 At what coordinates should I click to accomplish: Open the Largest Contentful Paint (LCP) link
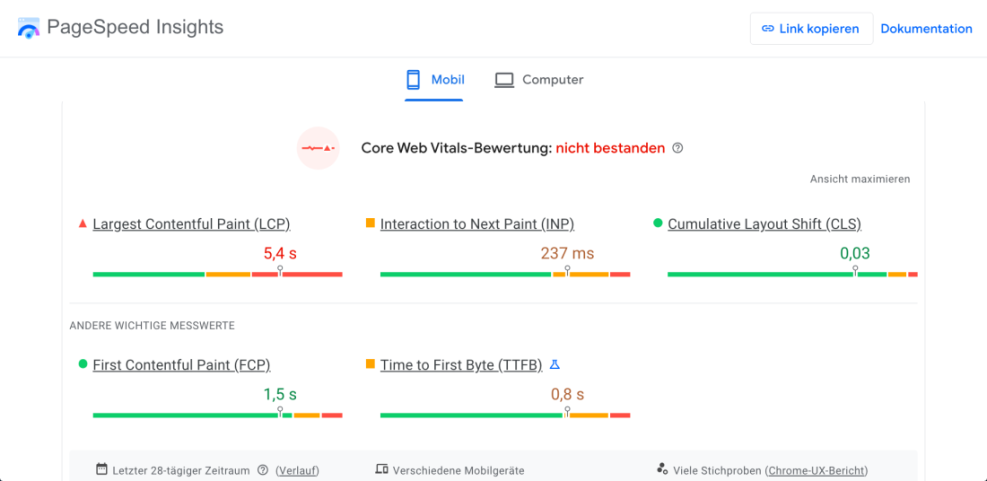(191, 224)
